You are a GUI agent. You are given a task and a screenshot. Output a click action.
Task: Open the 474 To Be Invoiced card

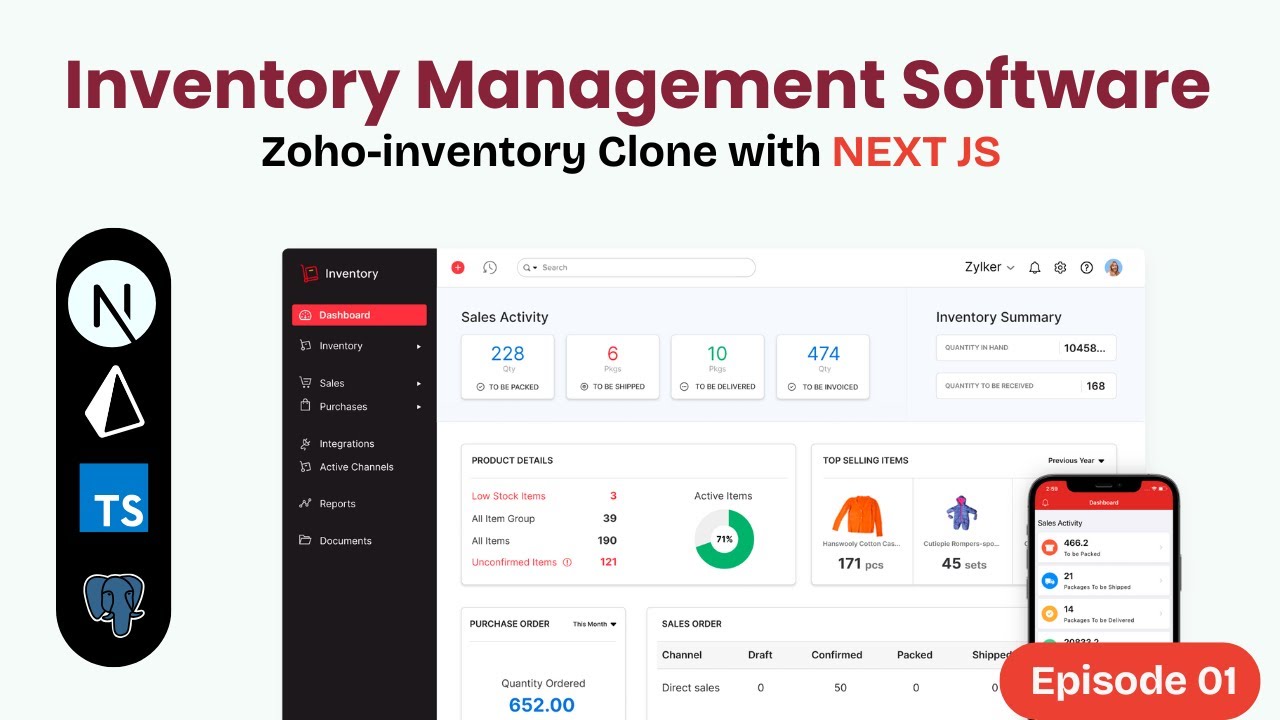click(823, 367)
